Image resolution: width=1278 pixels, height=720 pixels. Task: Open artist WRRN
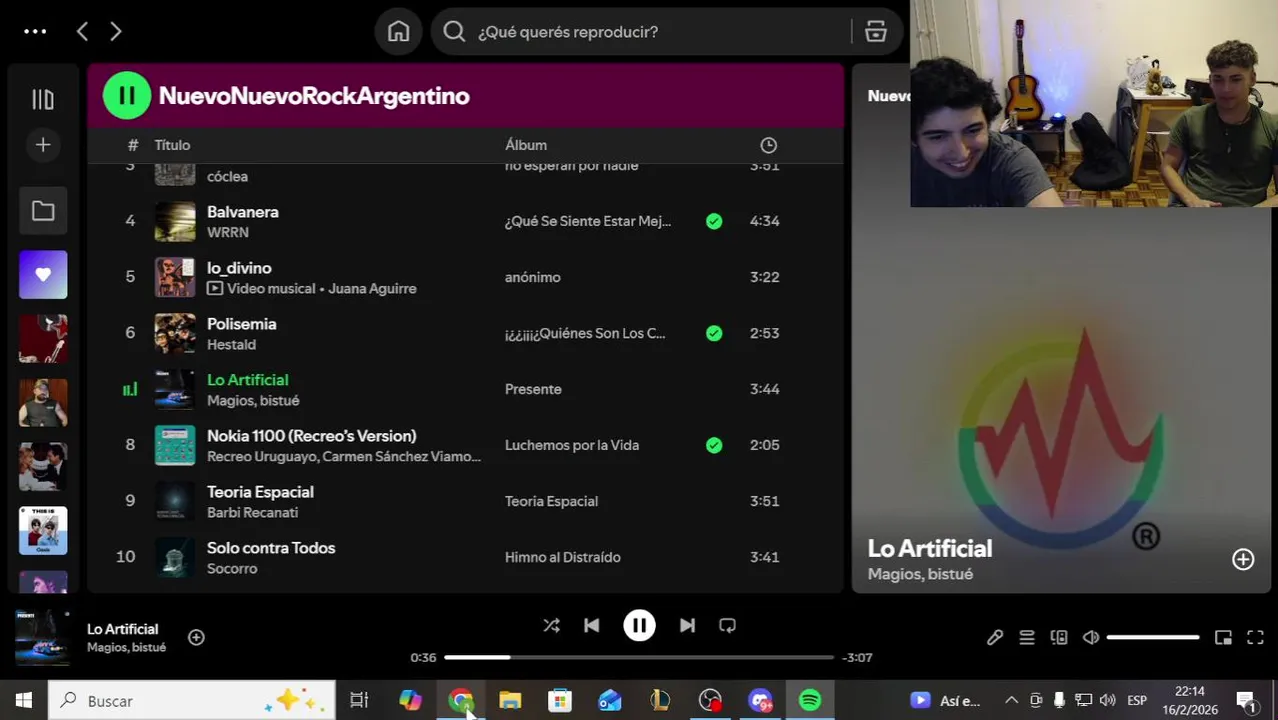[x=228, y=232]
